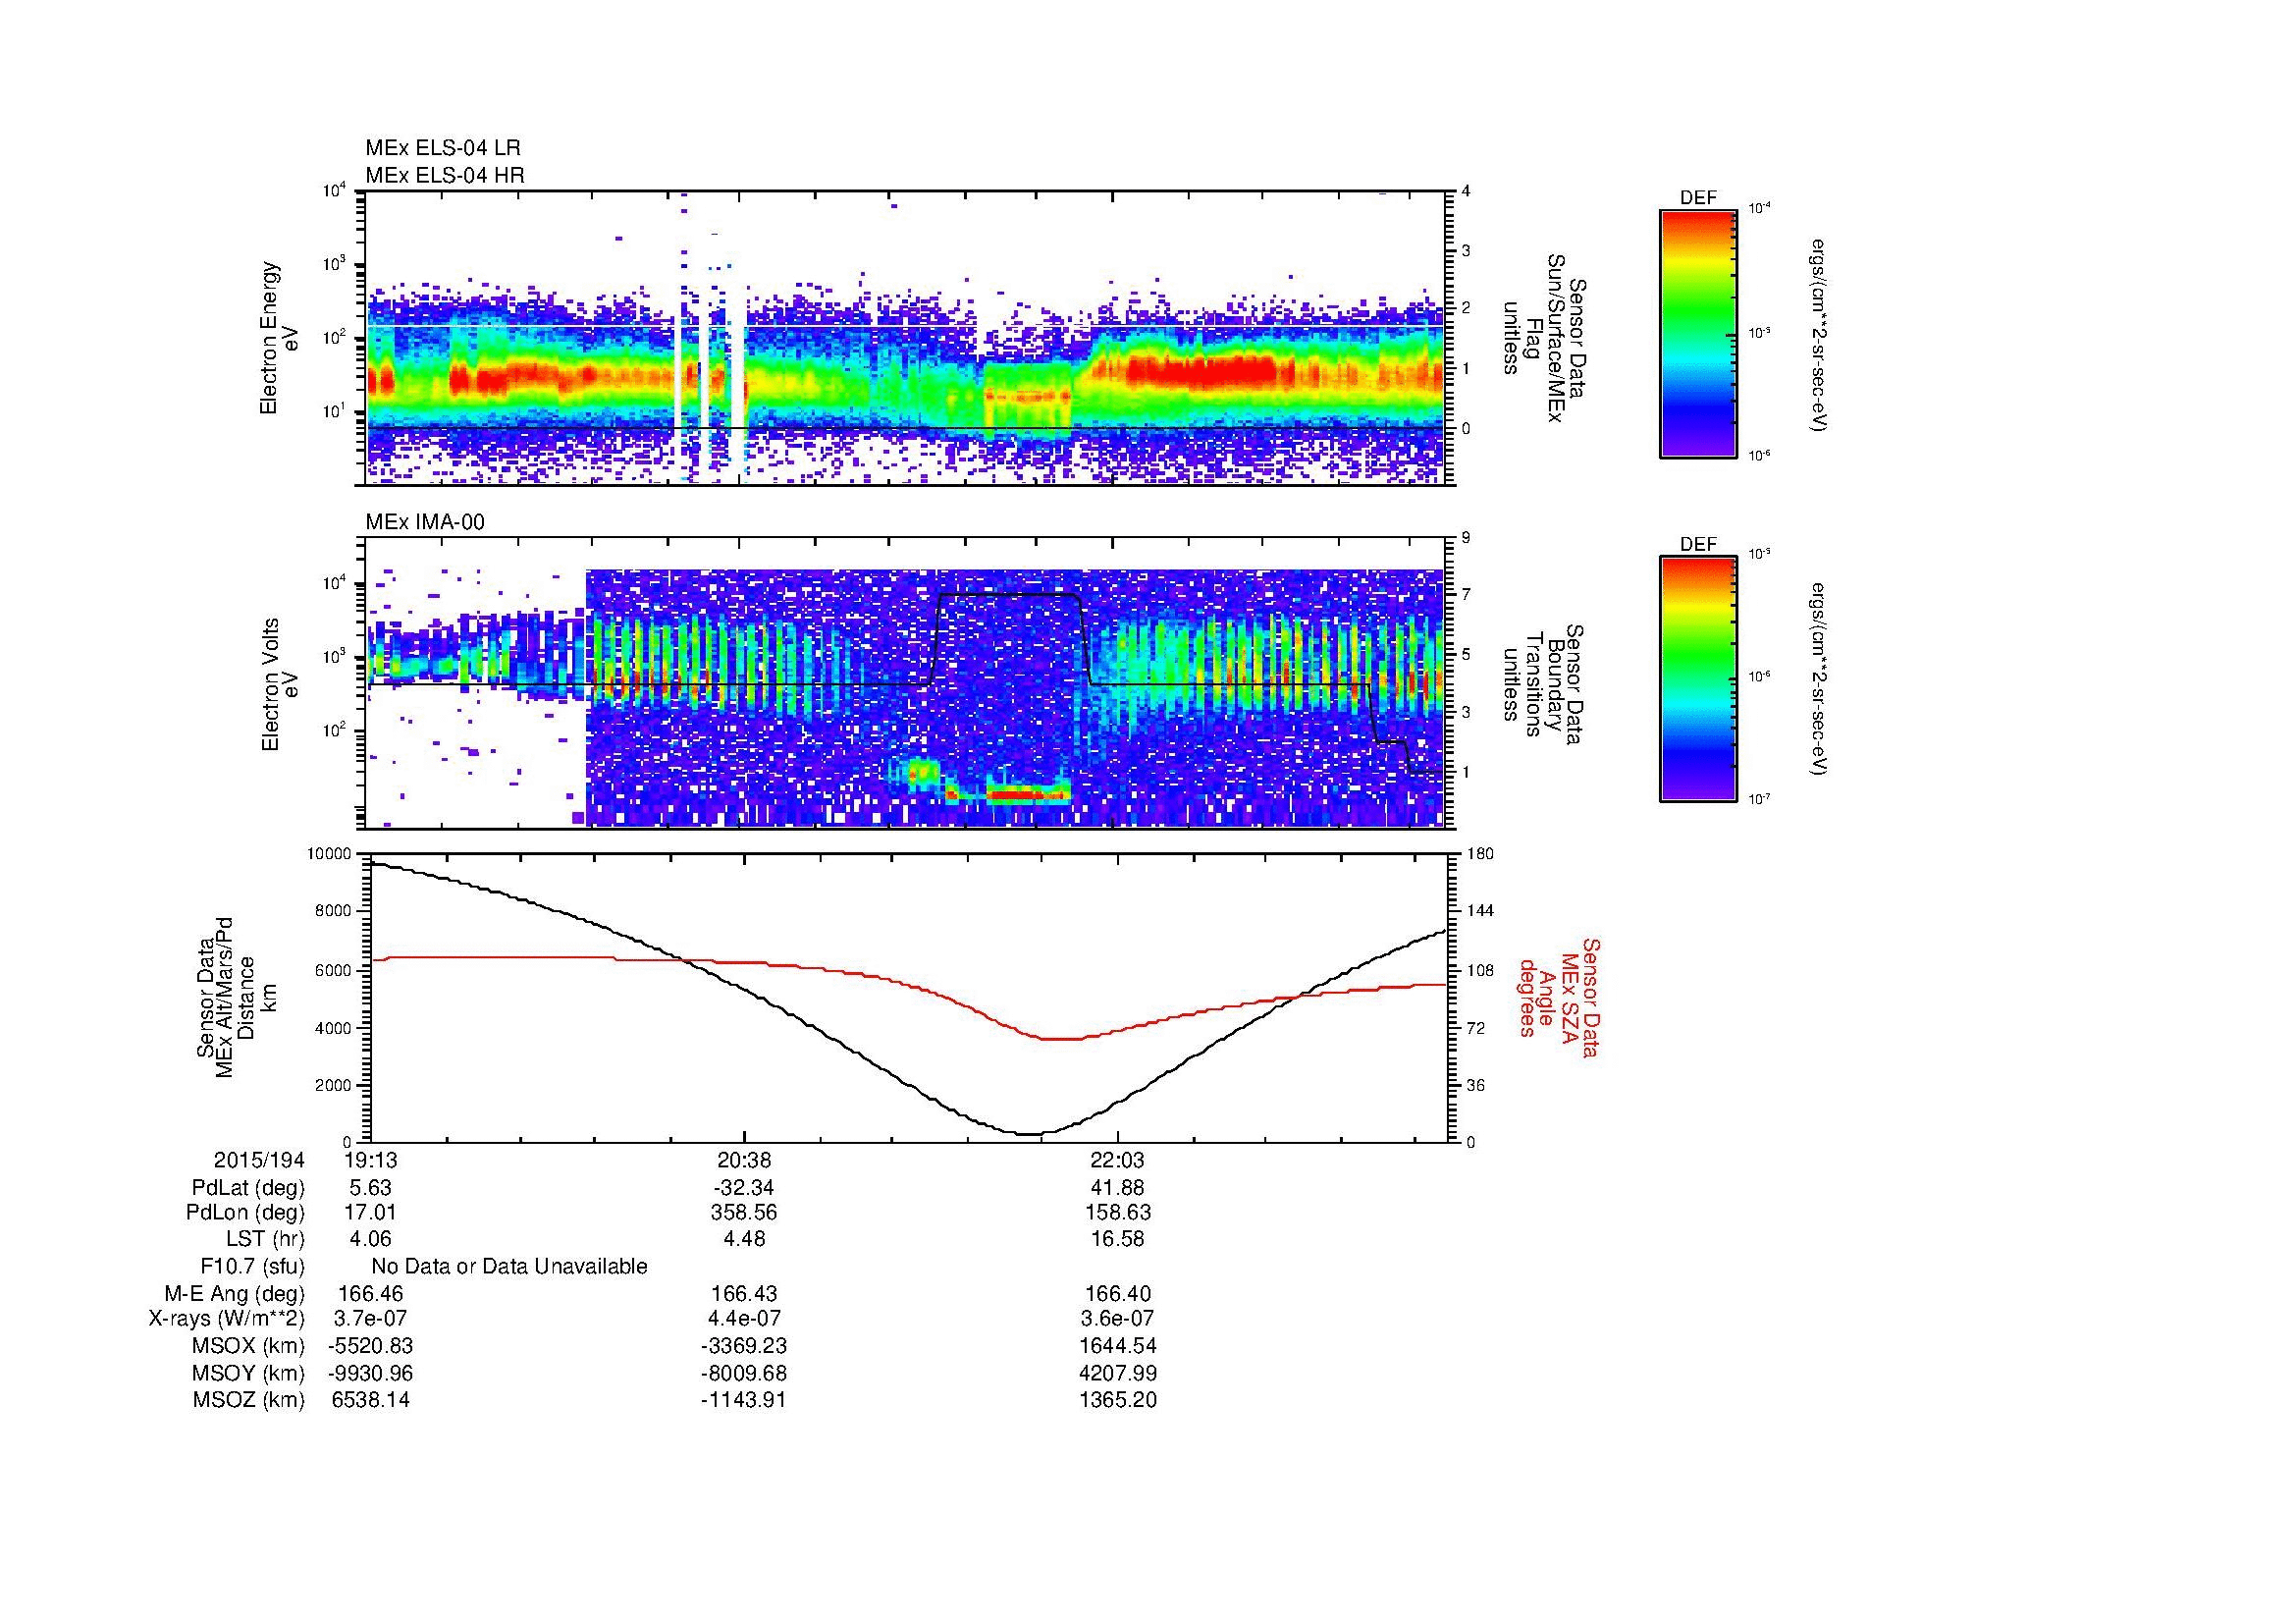Click the 'MSOZ (km)' row label
This screenshot has height=1623, width=2296.
(x=248, y=1400)
